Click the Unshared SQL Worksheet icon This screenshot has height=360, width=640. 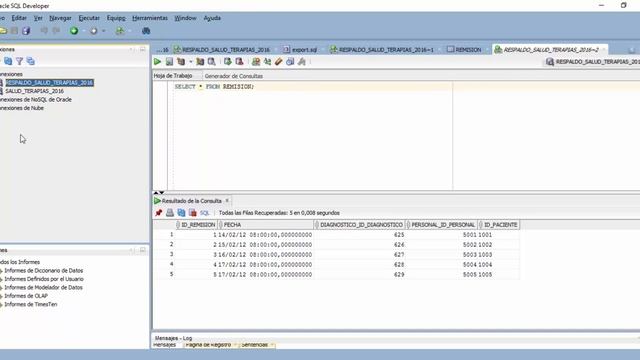click(x=256, y=62)
